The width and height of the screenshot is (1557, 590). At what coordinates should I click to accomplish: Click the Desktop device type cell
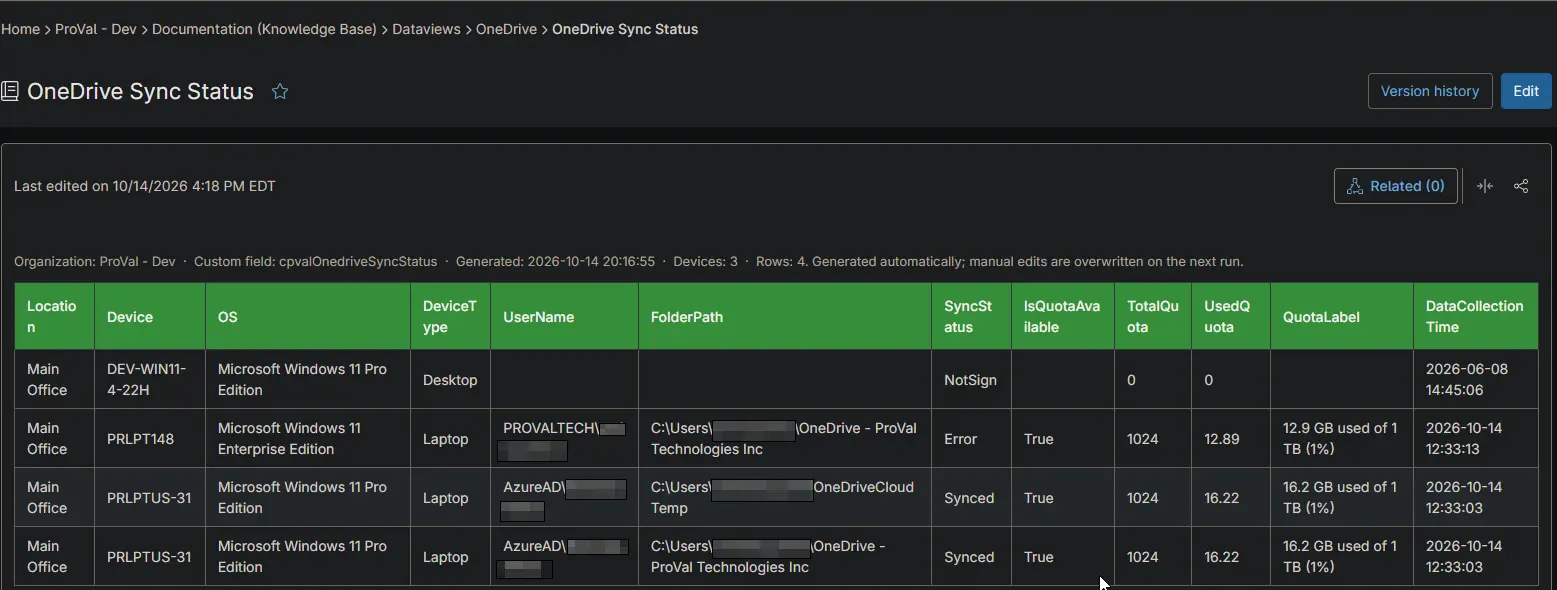point(451,379)
